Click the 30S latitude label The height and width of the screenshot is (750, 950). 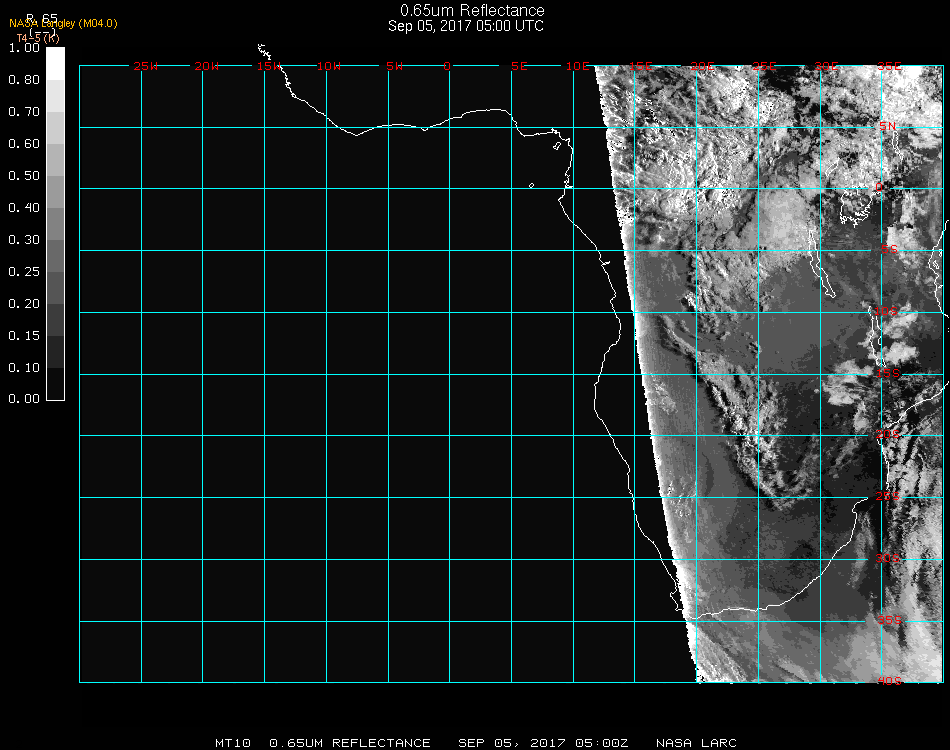pos(888,558)
